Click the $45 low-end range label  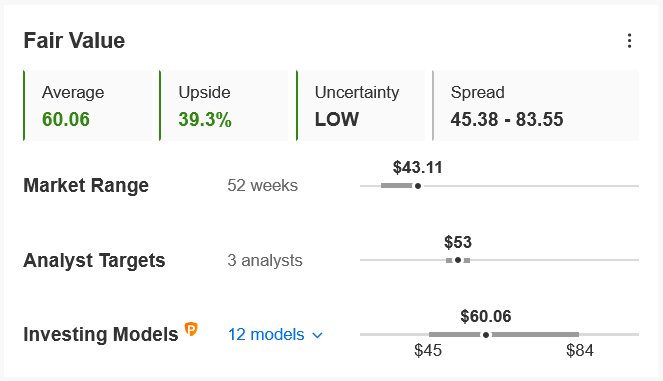[x=428, y=350]
